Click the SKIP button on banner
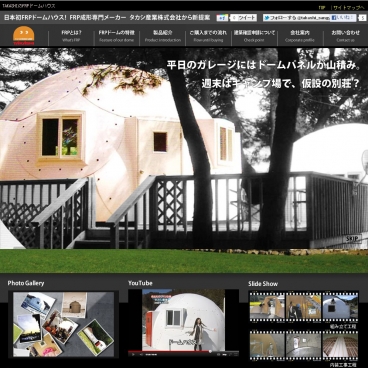Screen dimensions: 368x368 pos(352,239)
